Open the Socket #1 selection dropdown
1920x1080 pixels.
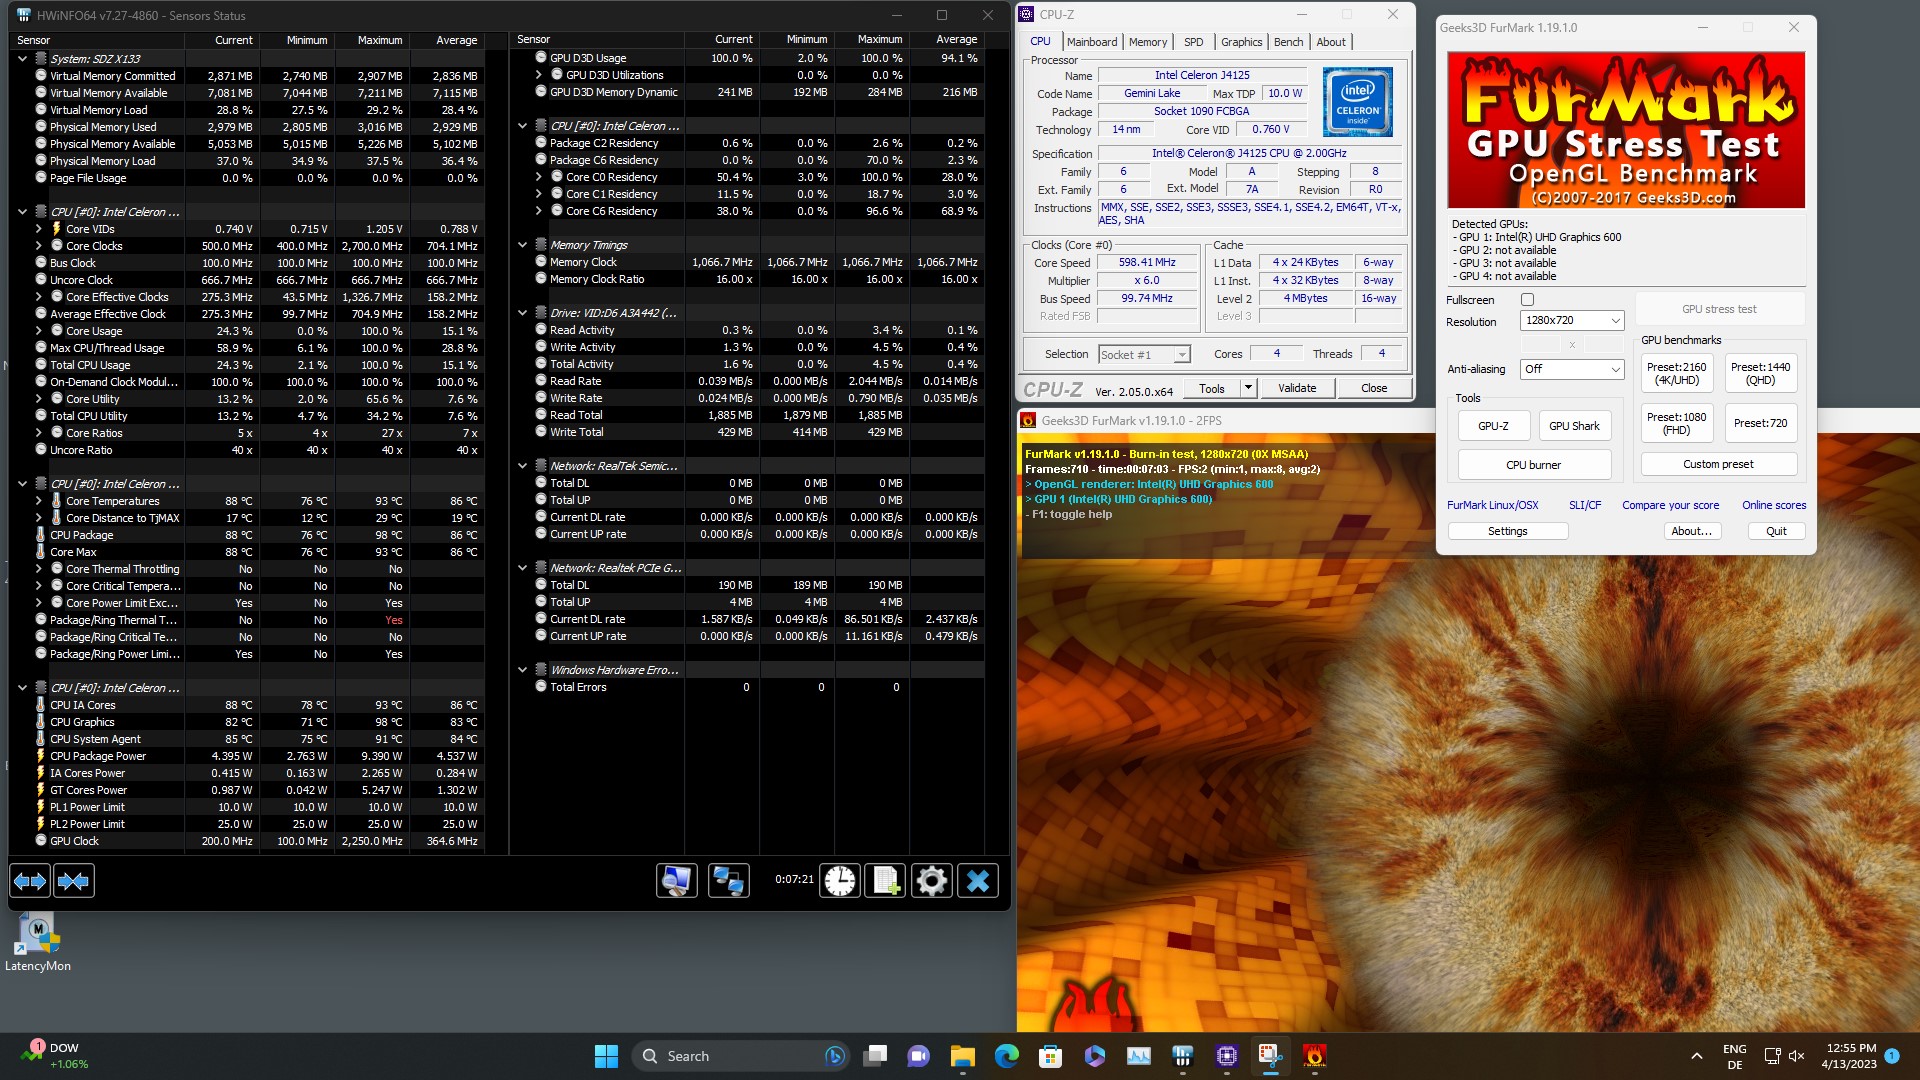[x=1144, y=354]
